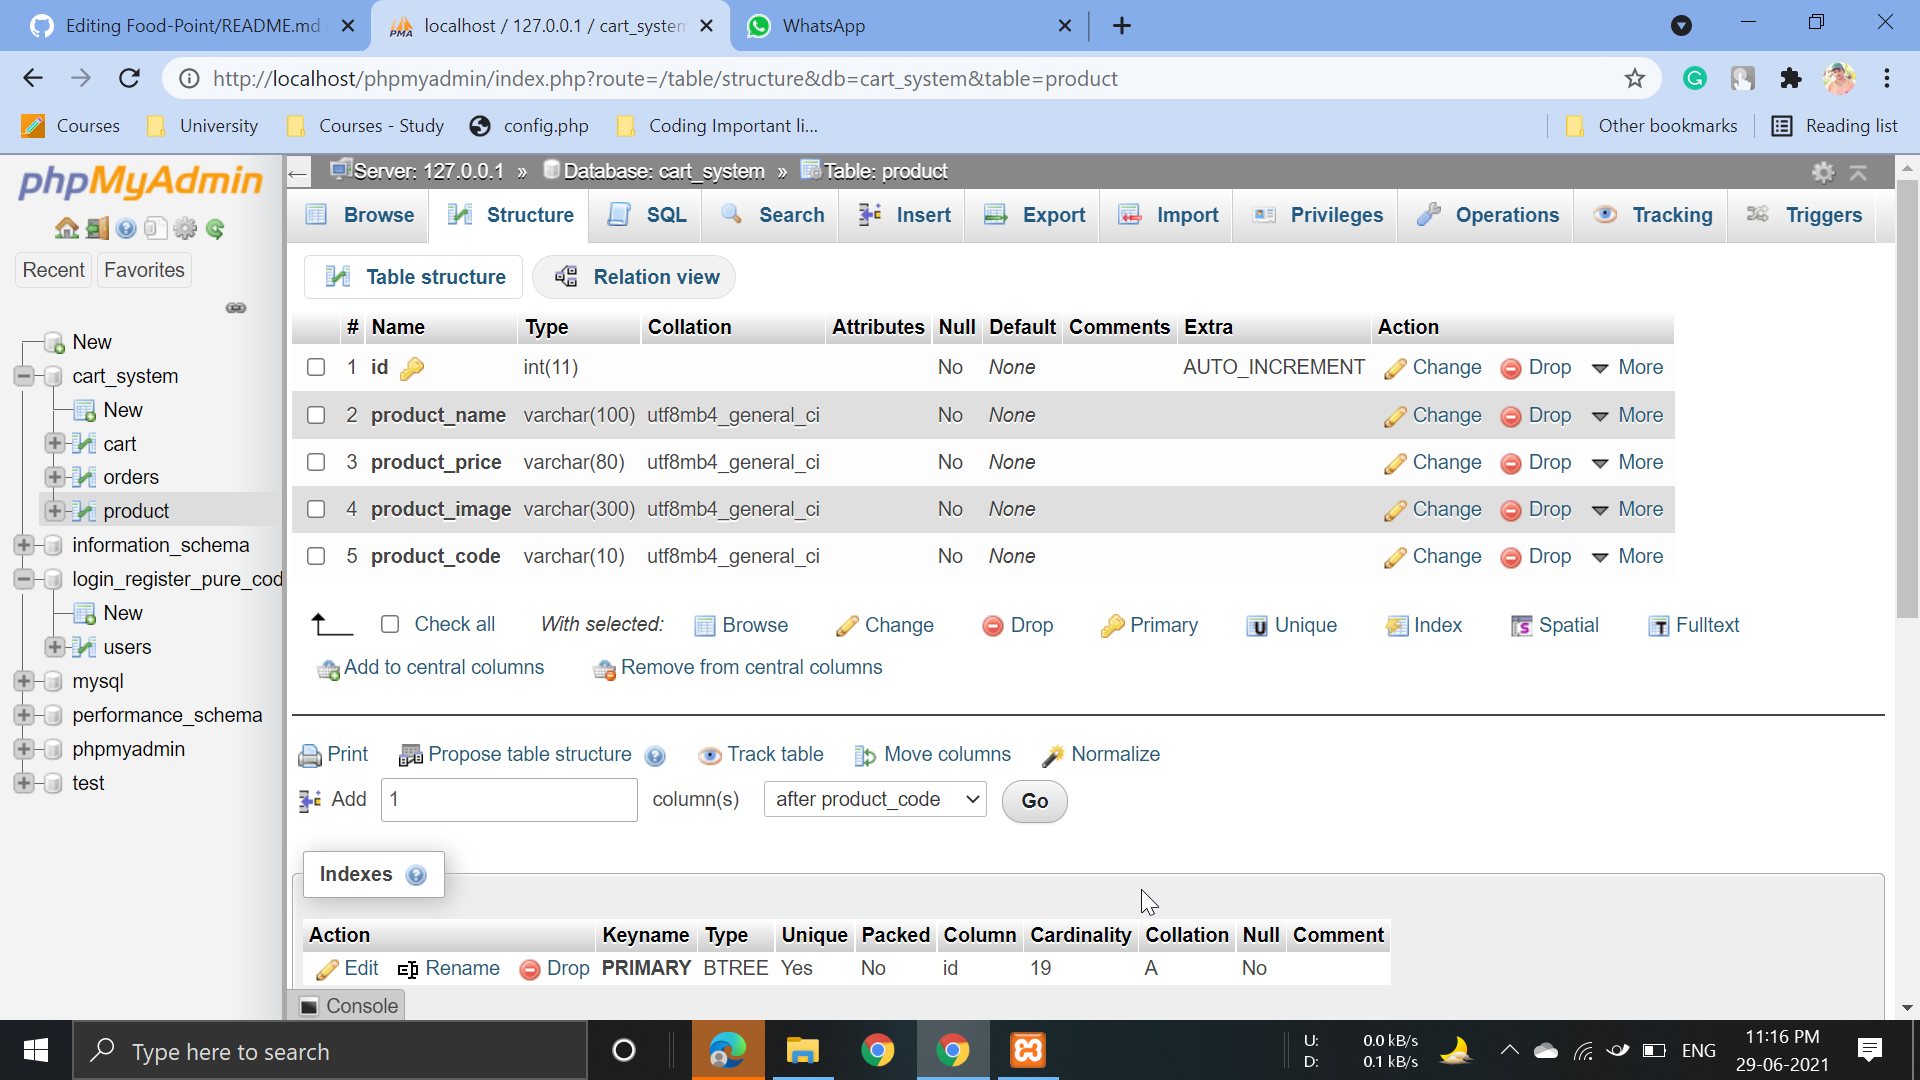Reload the navigation panel icon
The image size is (1920, 1080).
pyautogui.click(x=215, y=229)
